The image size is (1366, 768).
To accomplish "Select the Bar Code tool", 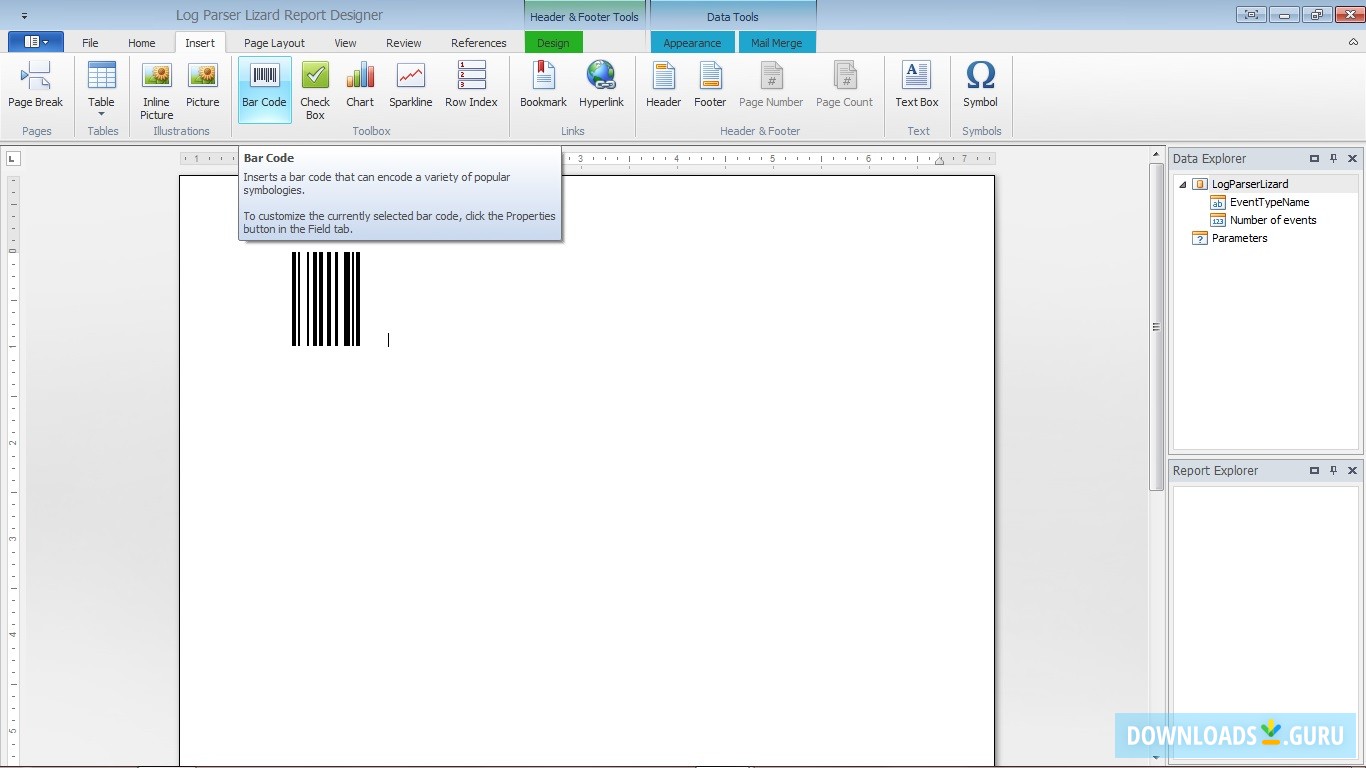I will 264,90.
